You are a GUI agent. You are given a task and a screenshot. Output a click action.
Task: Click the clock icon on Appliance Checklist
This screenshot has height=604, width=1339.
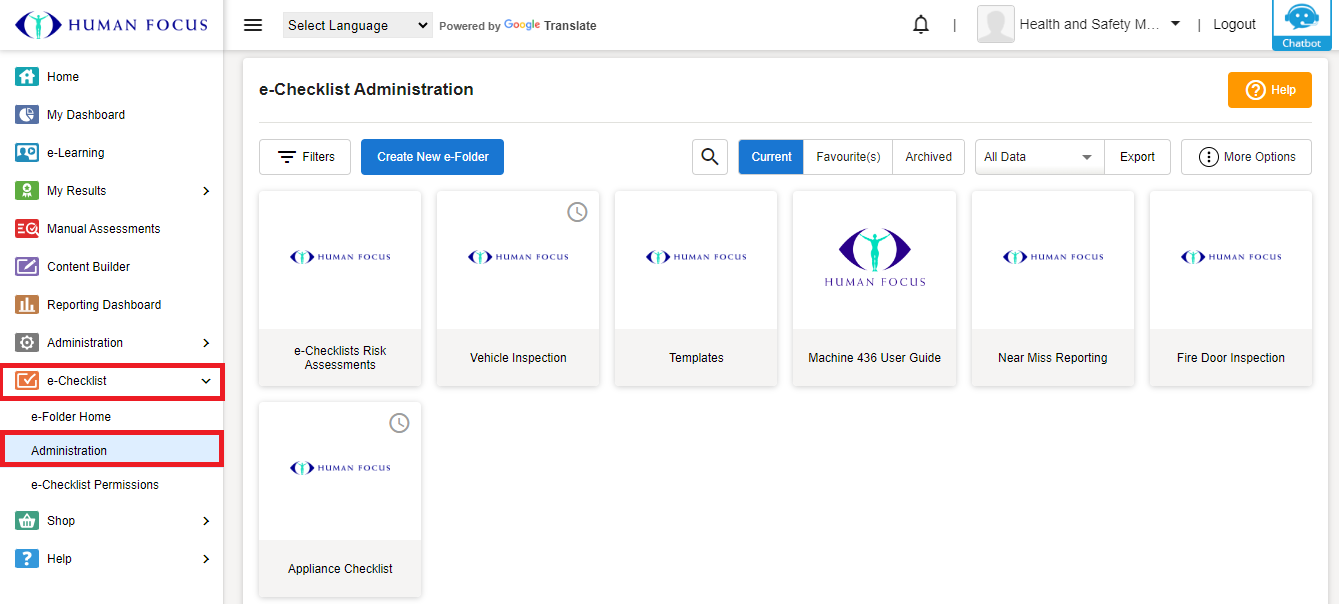click(x=399, y=423)
